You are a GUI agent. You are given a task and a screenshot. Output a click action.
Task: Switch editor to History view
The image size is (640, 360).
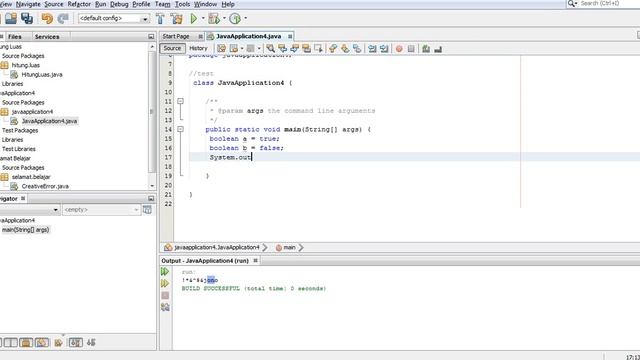tap(198, 48)
